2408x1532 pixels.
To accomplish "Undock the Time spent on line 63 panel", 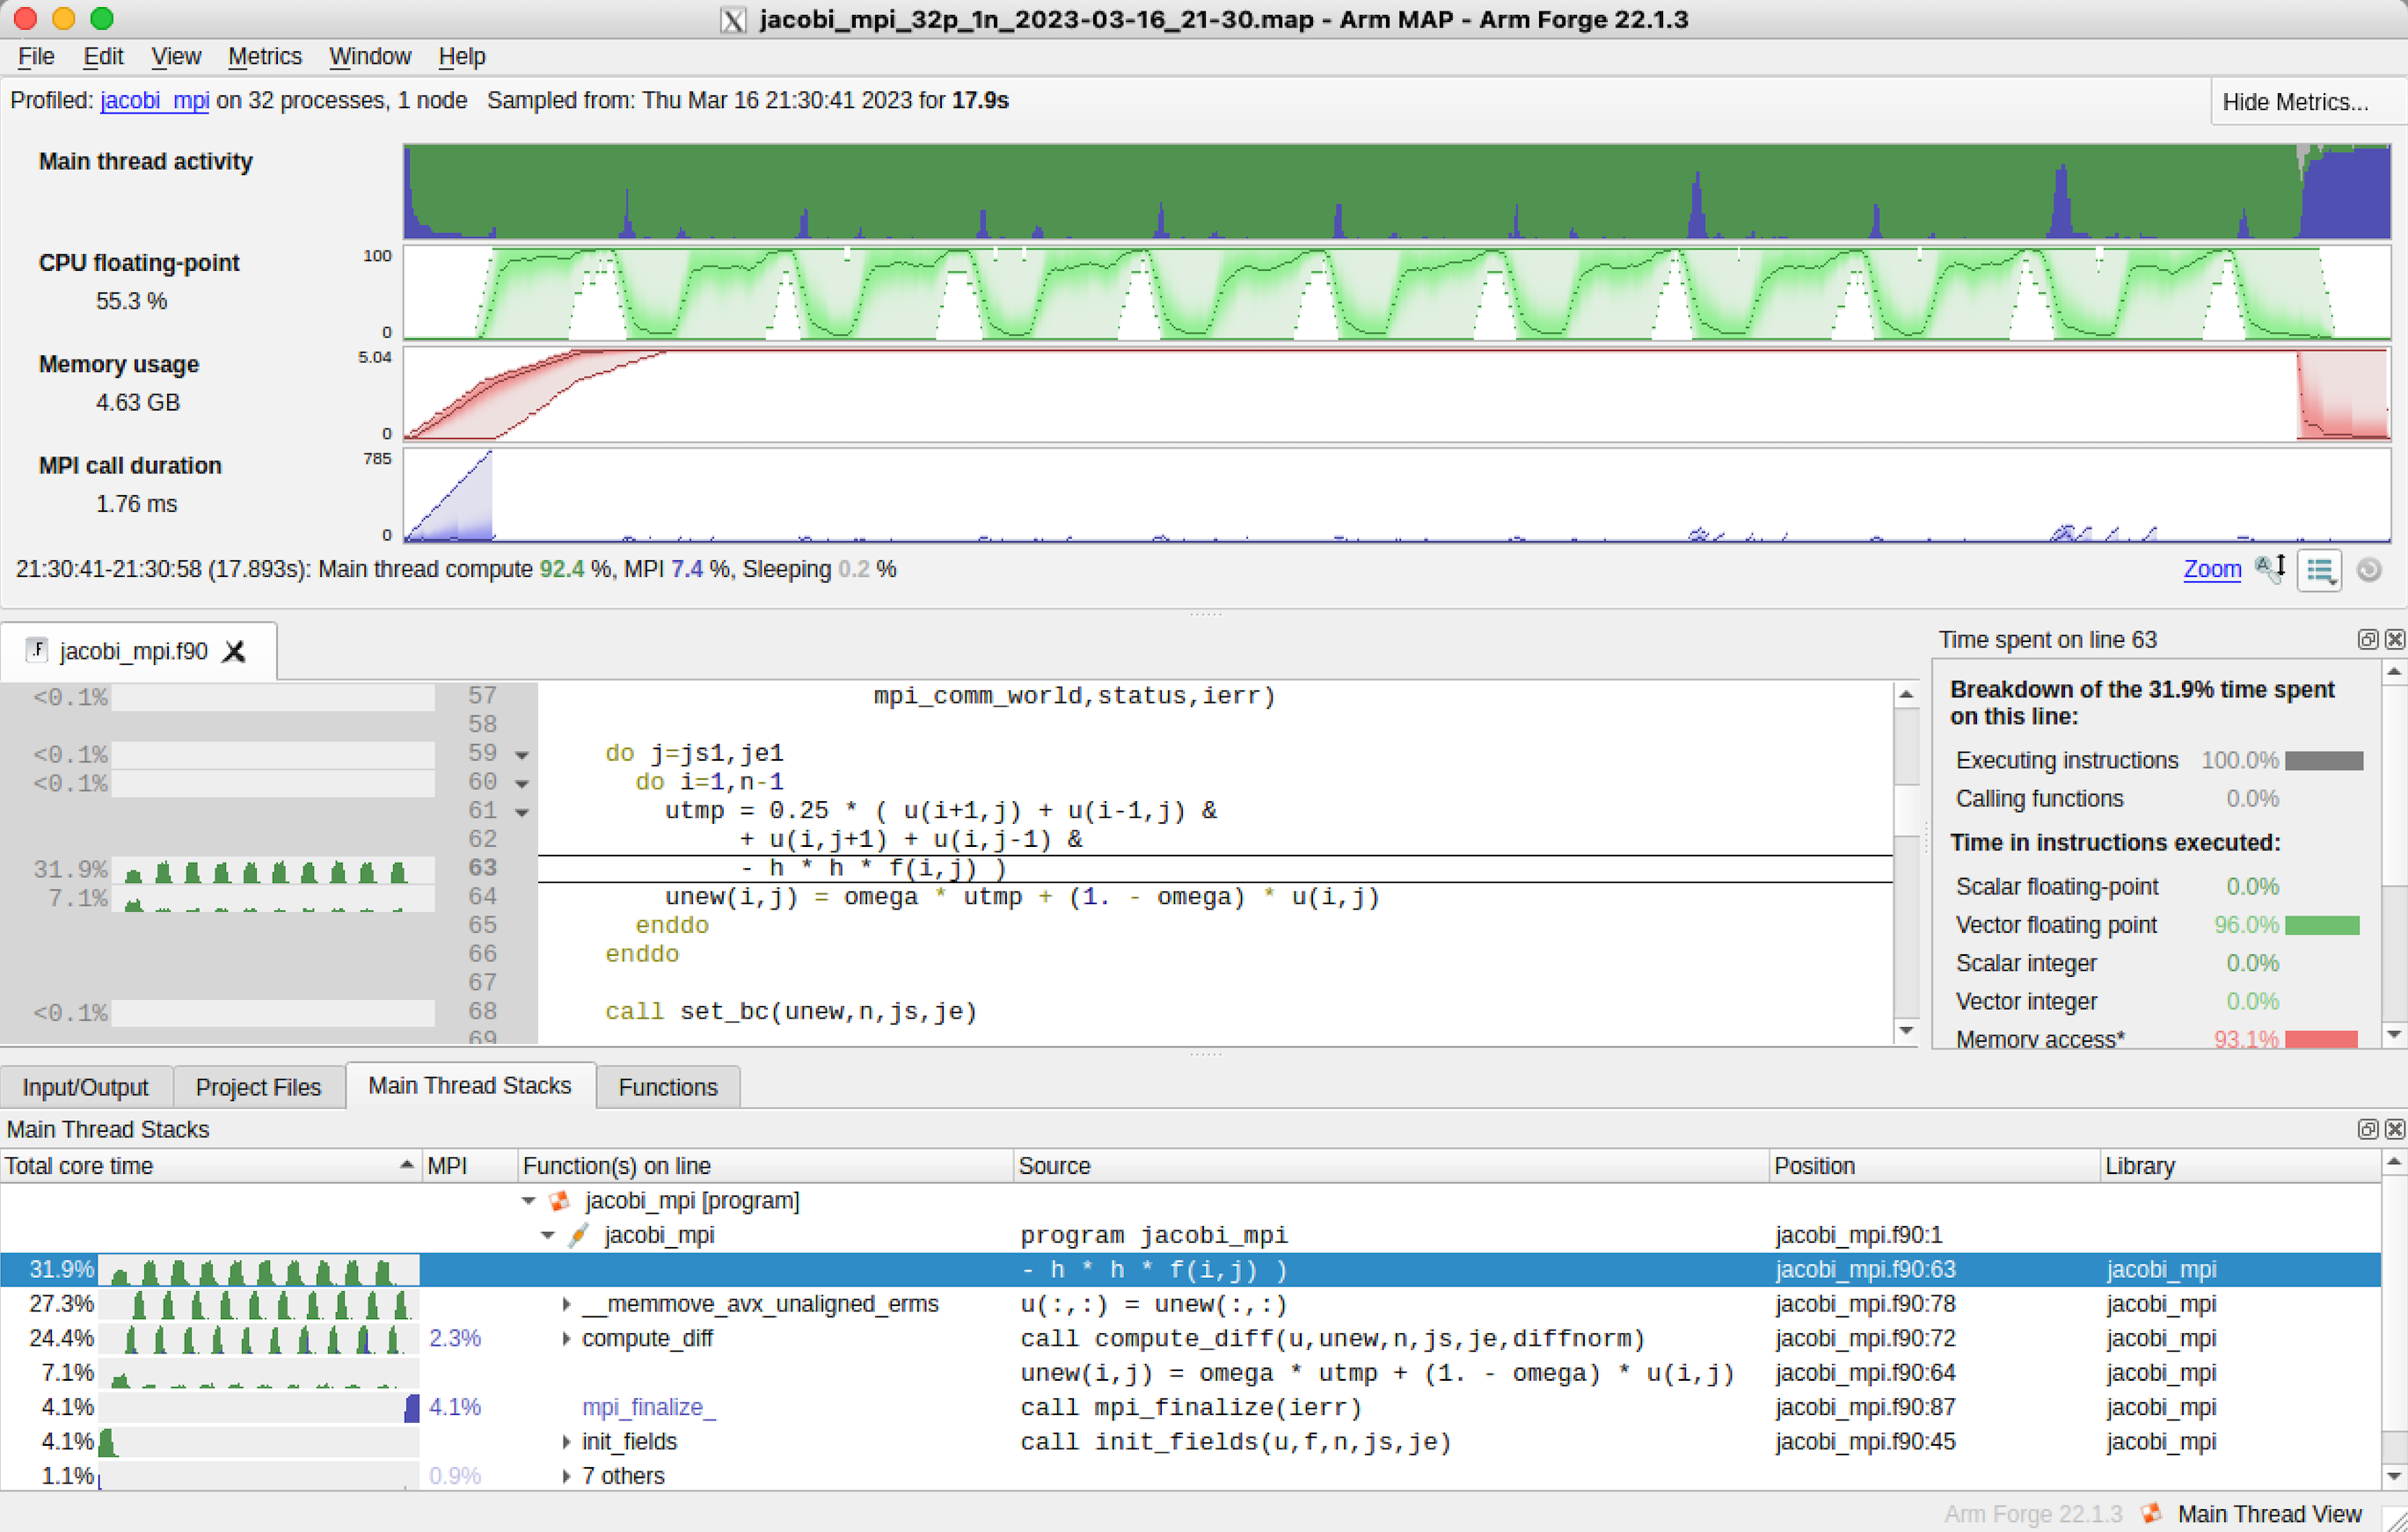I will tap(2367, 640).
